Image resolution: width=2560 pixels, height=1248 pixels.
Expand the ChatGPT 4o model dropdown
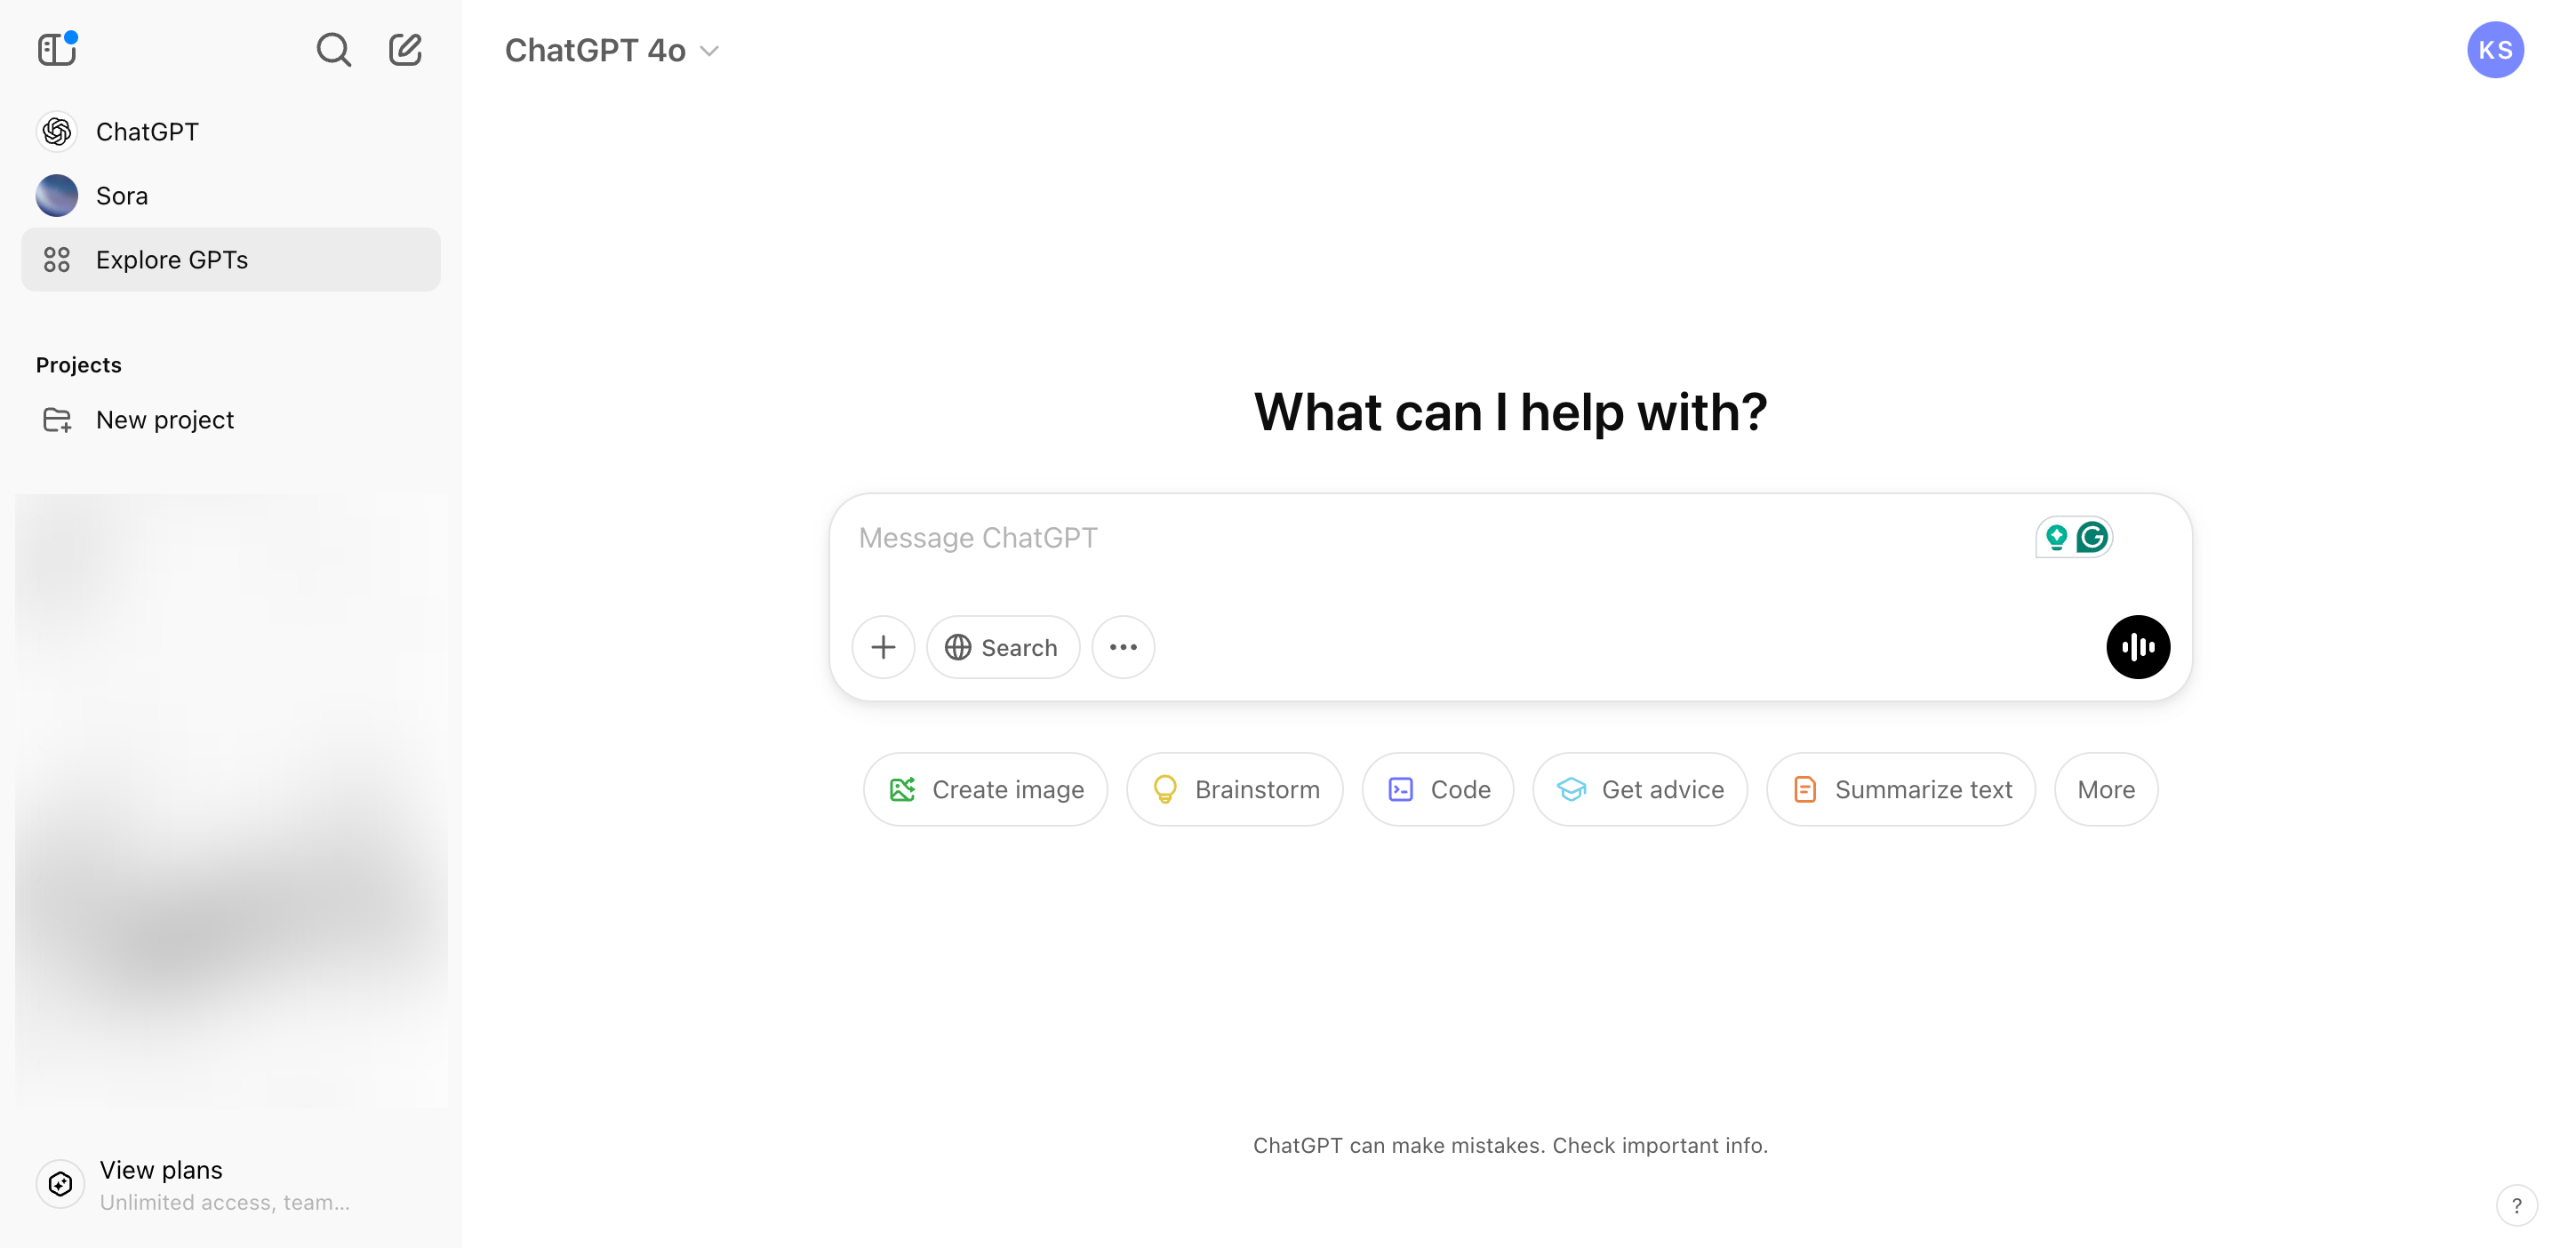(612, 50)
